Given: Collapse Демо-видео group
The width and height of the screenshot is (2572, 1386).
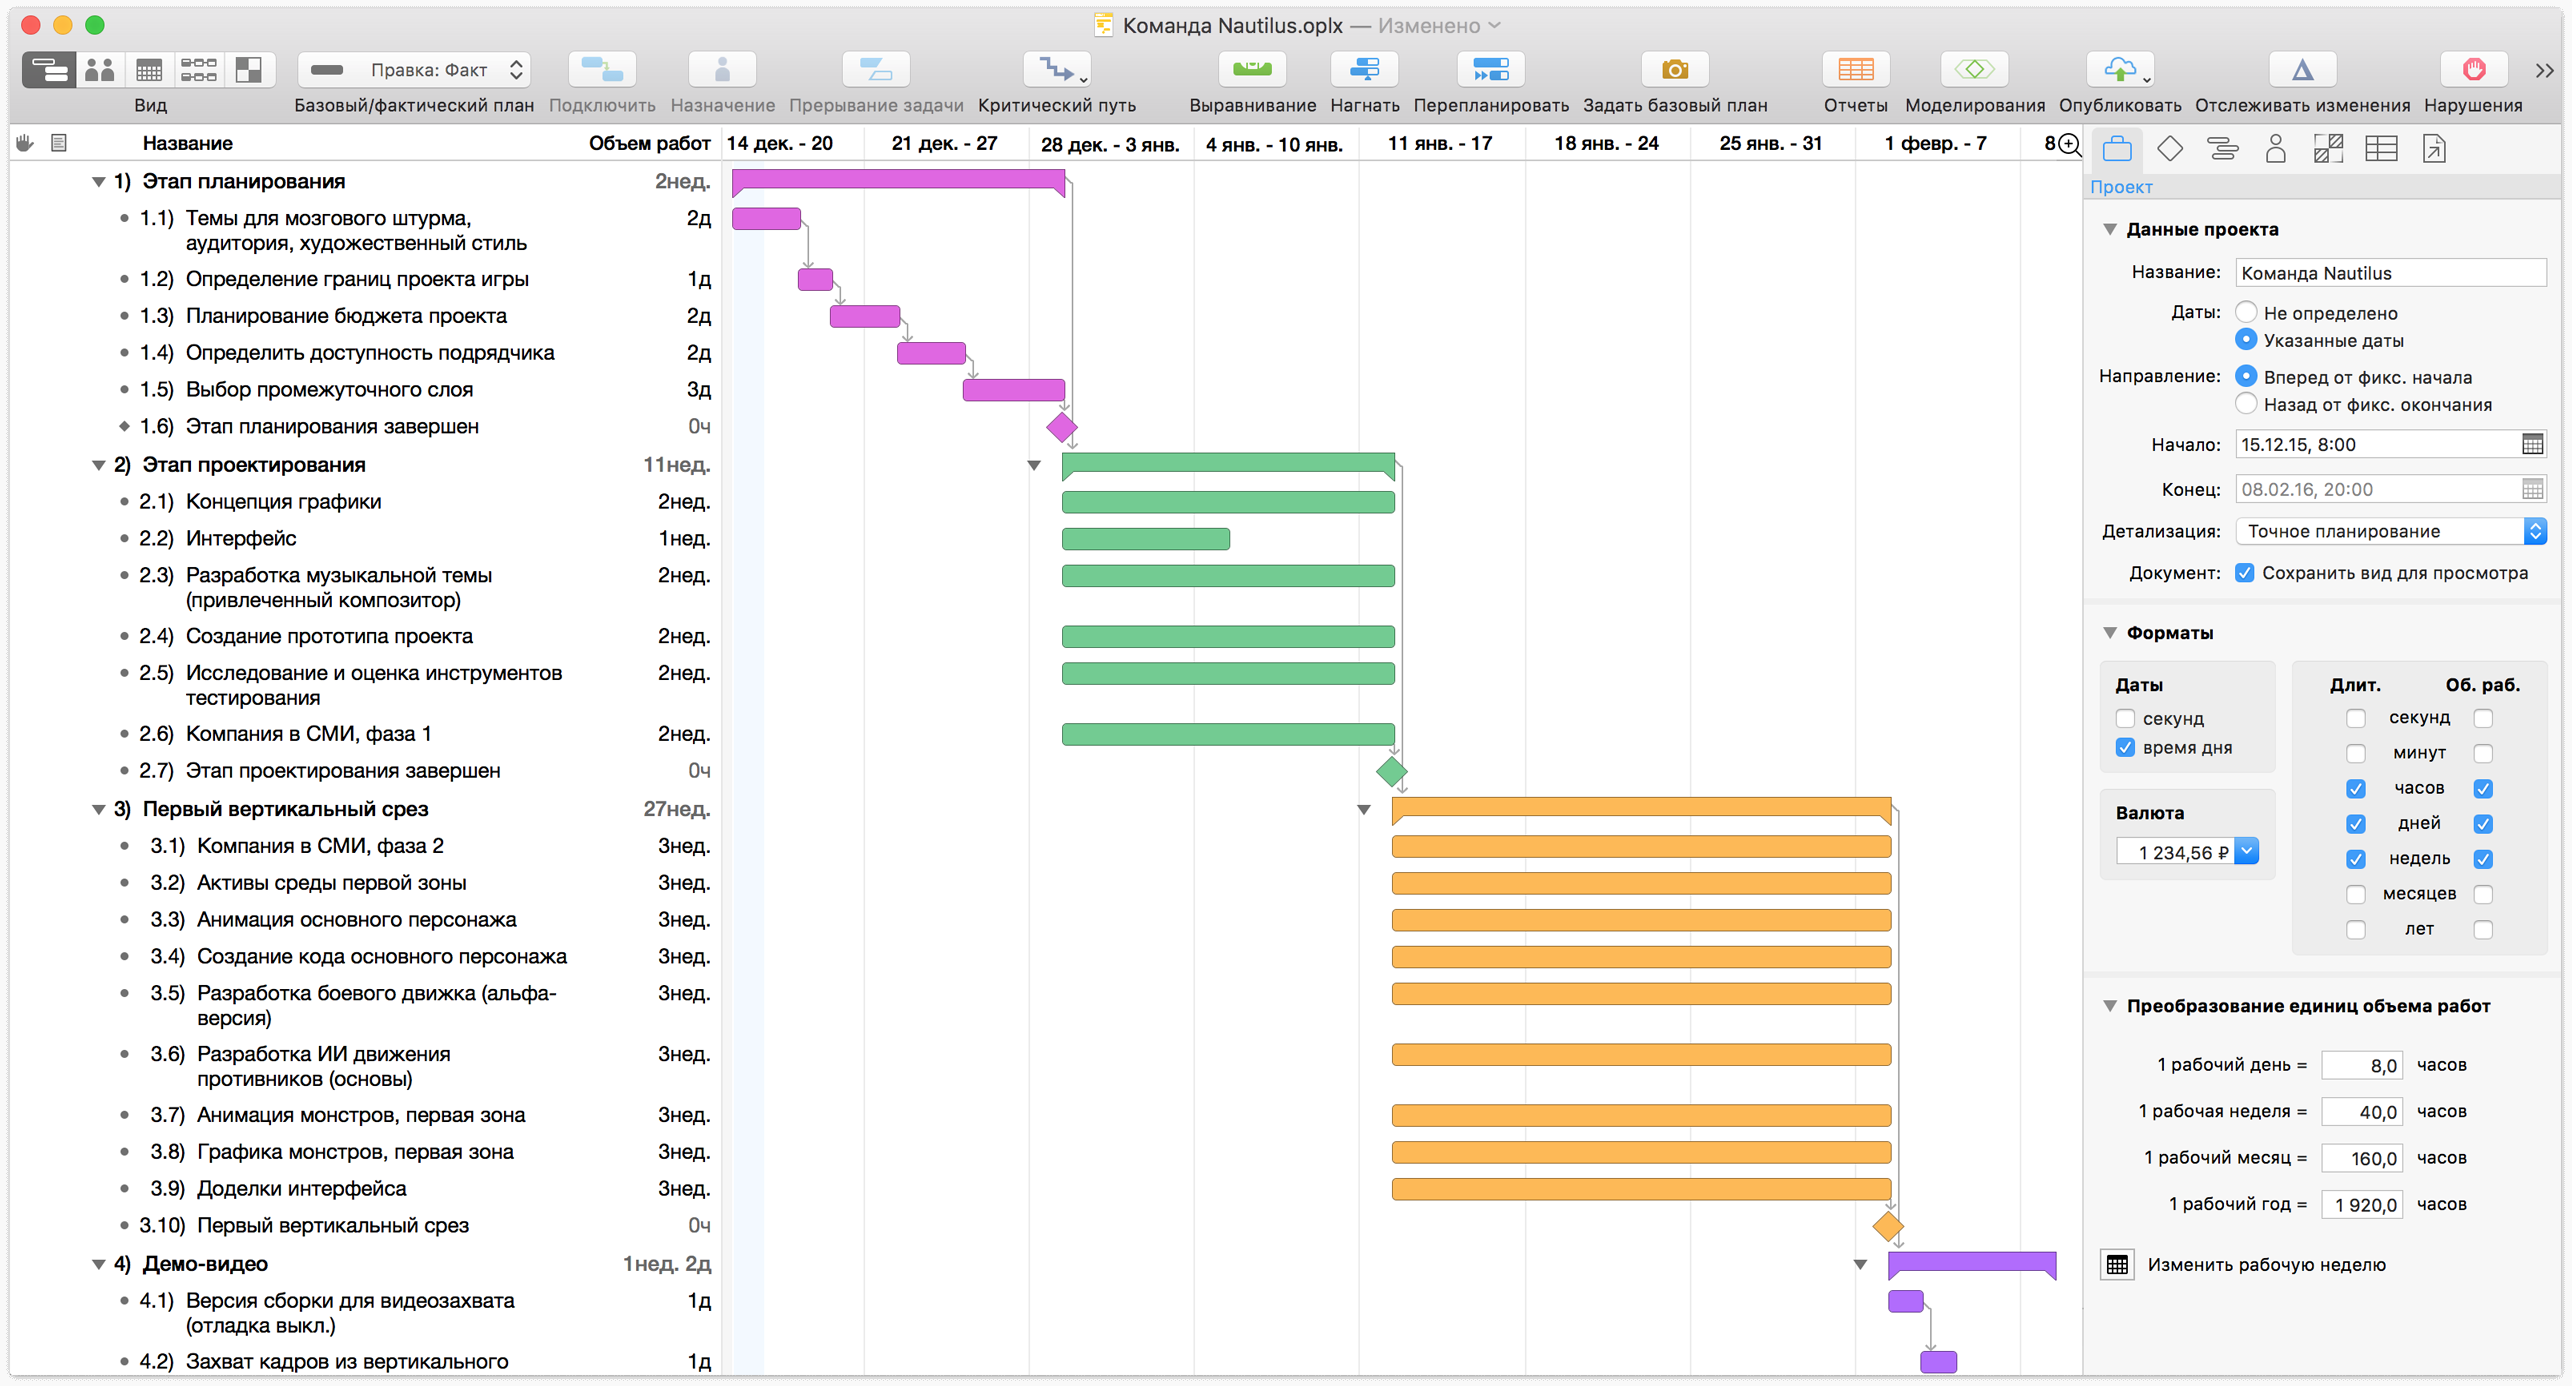Looking at the screenshot, I should click(99, 1265).
